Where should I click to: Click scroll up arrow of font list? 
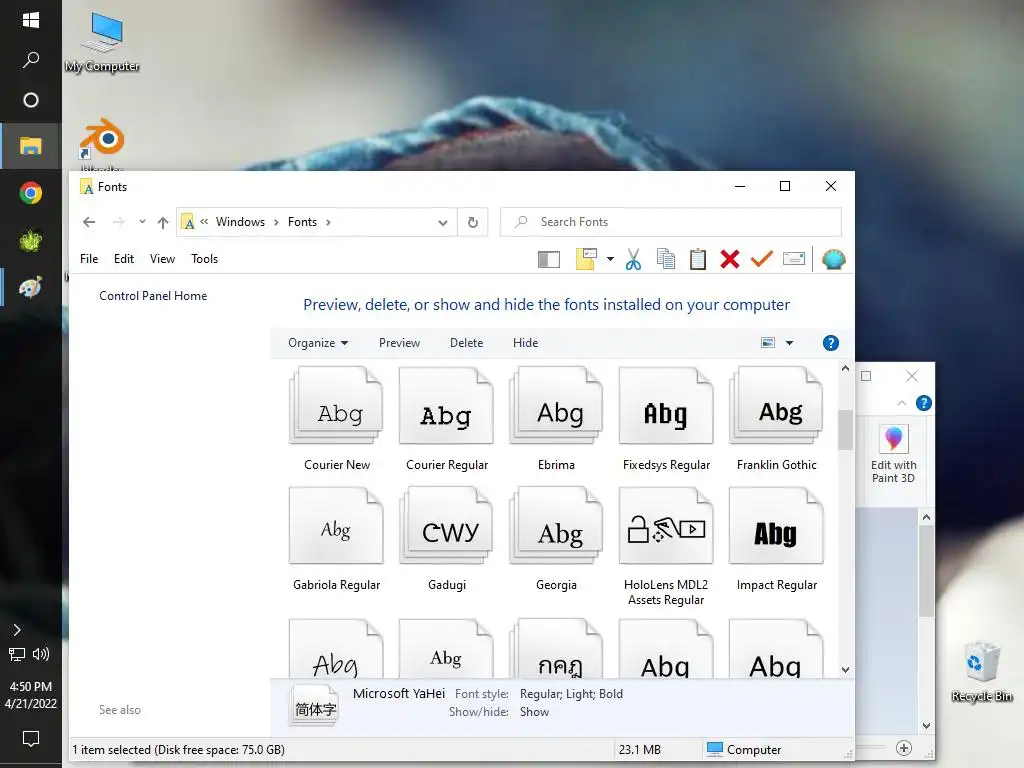[845, 368]
